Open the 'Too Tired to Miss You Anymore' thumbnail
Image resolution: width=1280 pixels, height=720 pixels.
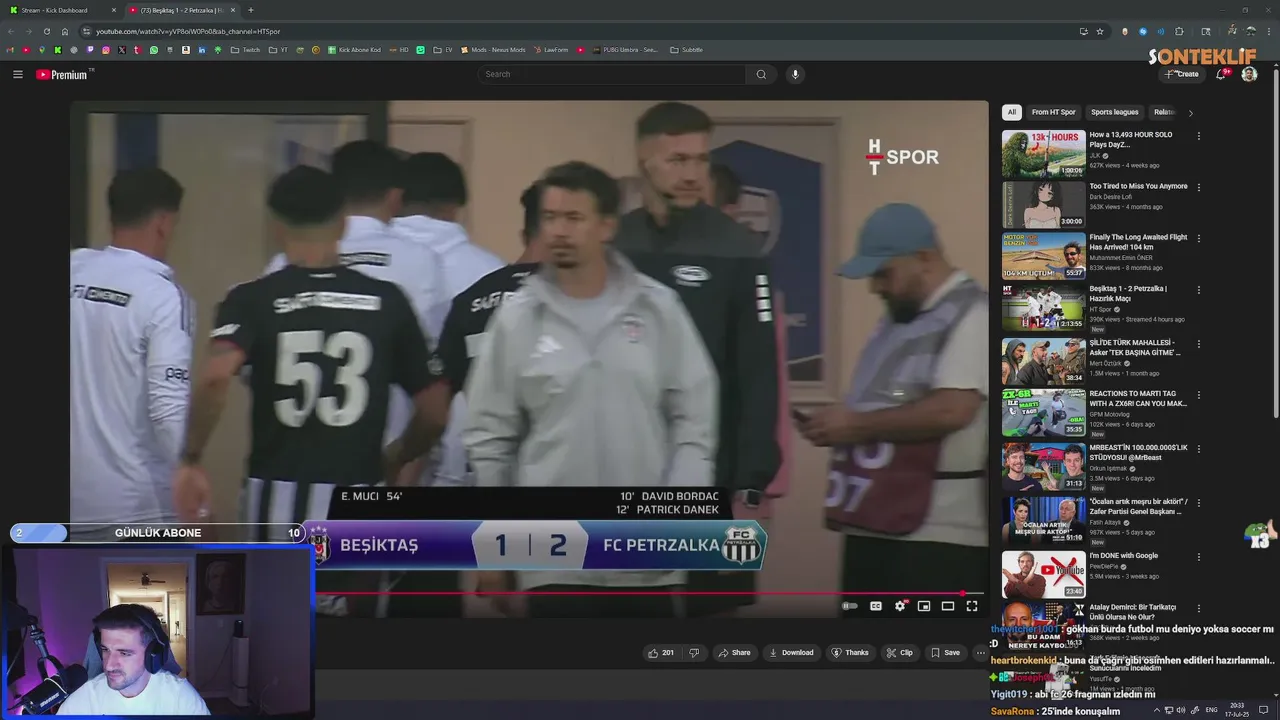click(x=1044, y=205)
